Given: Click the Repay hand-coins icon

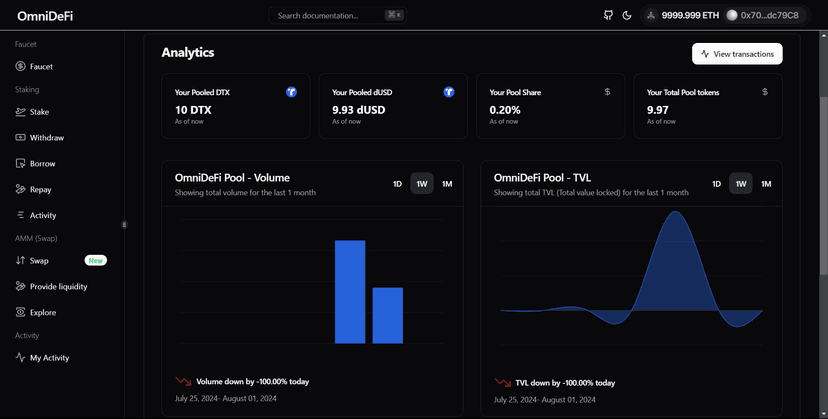Looking at the screenshot, I should [20, 189].
